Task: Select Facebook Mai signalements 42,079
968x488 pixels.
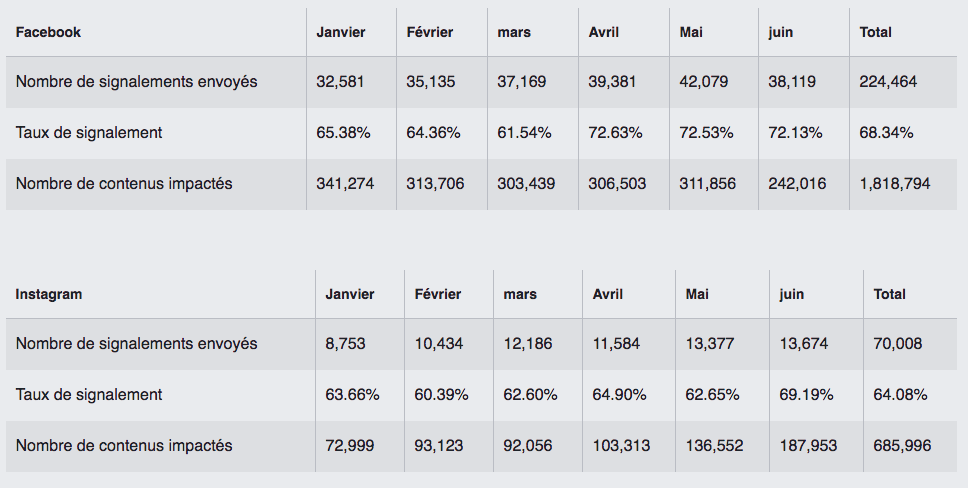Action: [x=704, y=82]
